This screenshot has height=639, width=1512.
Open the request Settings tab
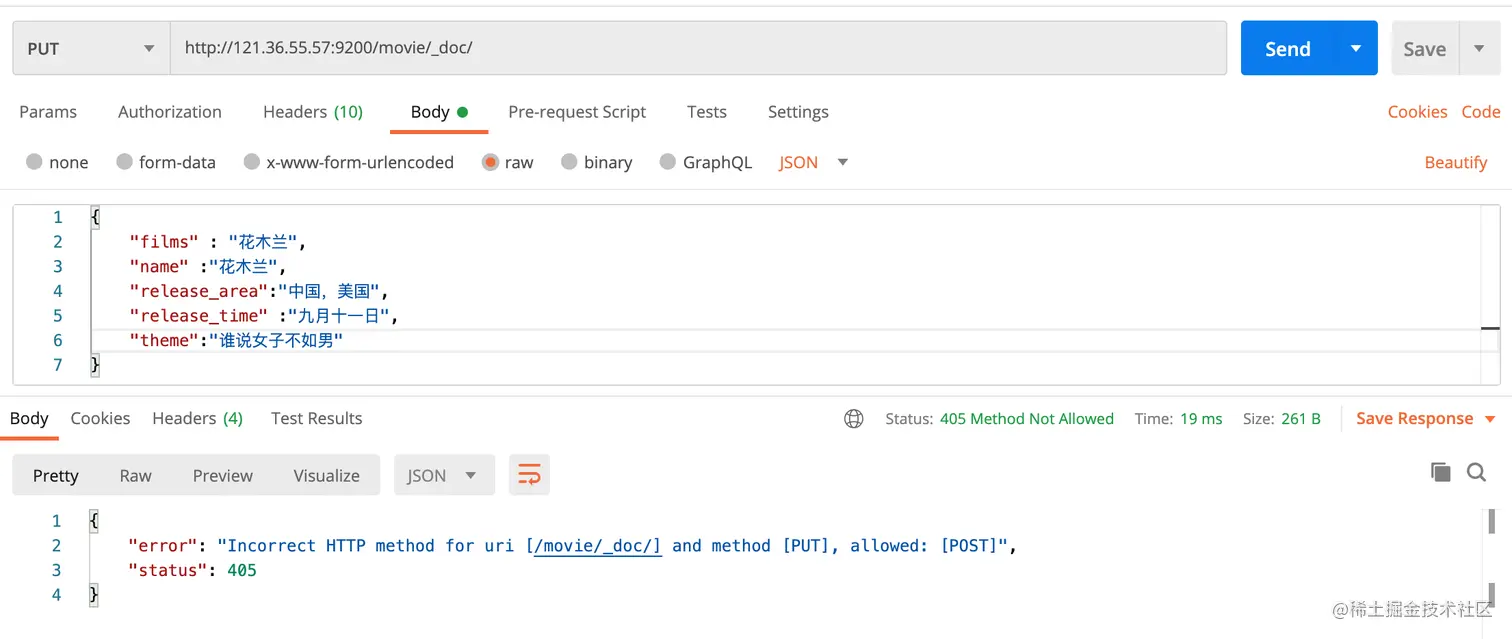798,112
